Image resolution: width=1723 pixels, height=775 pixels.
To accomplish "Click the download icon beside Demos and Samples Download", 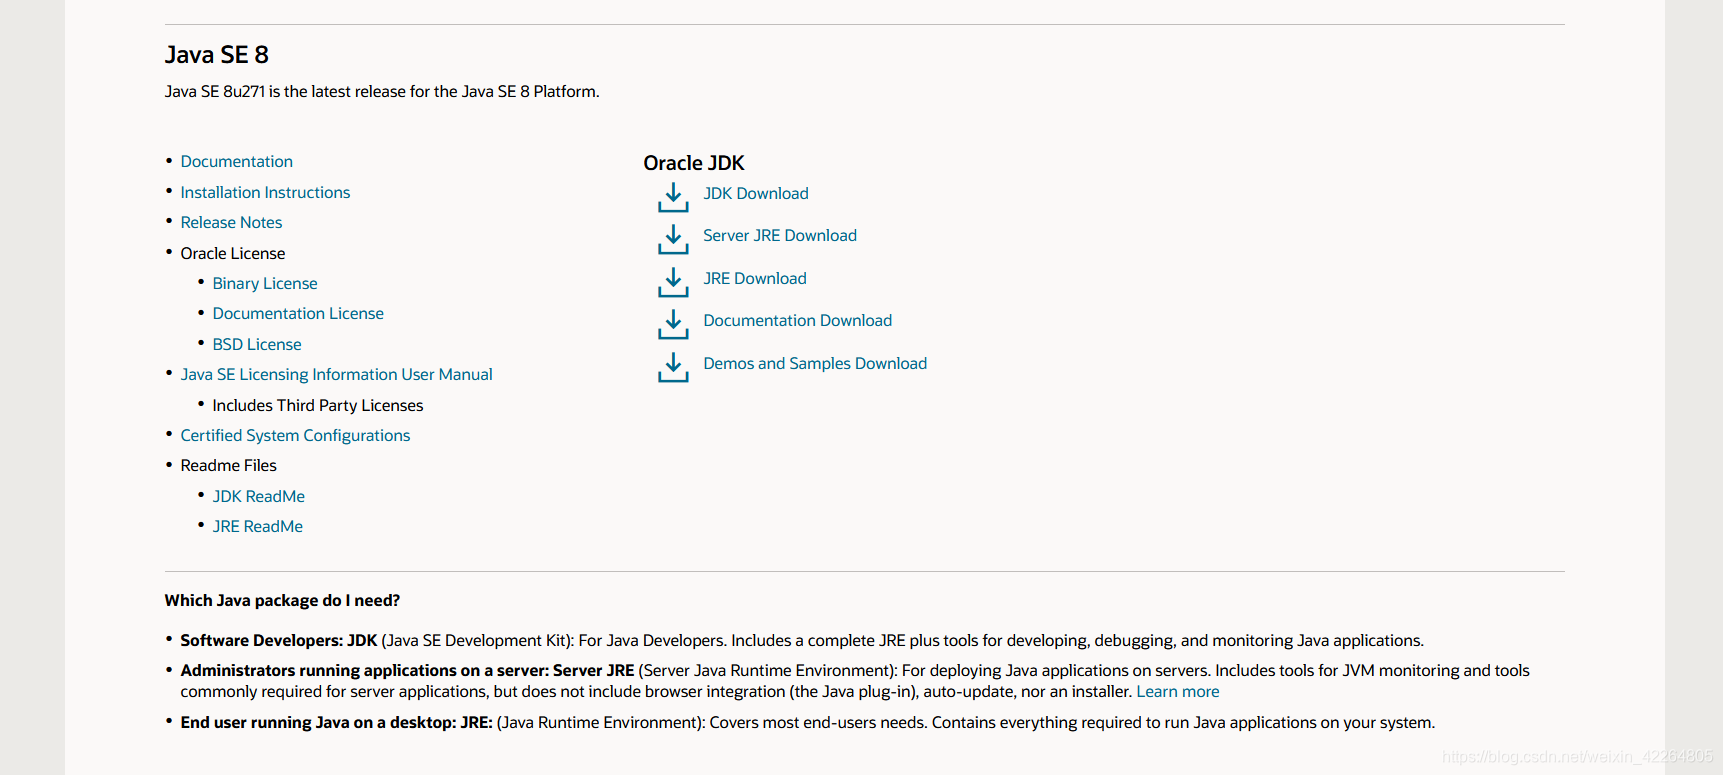I will 673,367.
